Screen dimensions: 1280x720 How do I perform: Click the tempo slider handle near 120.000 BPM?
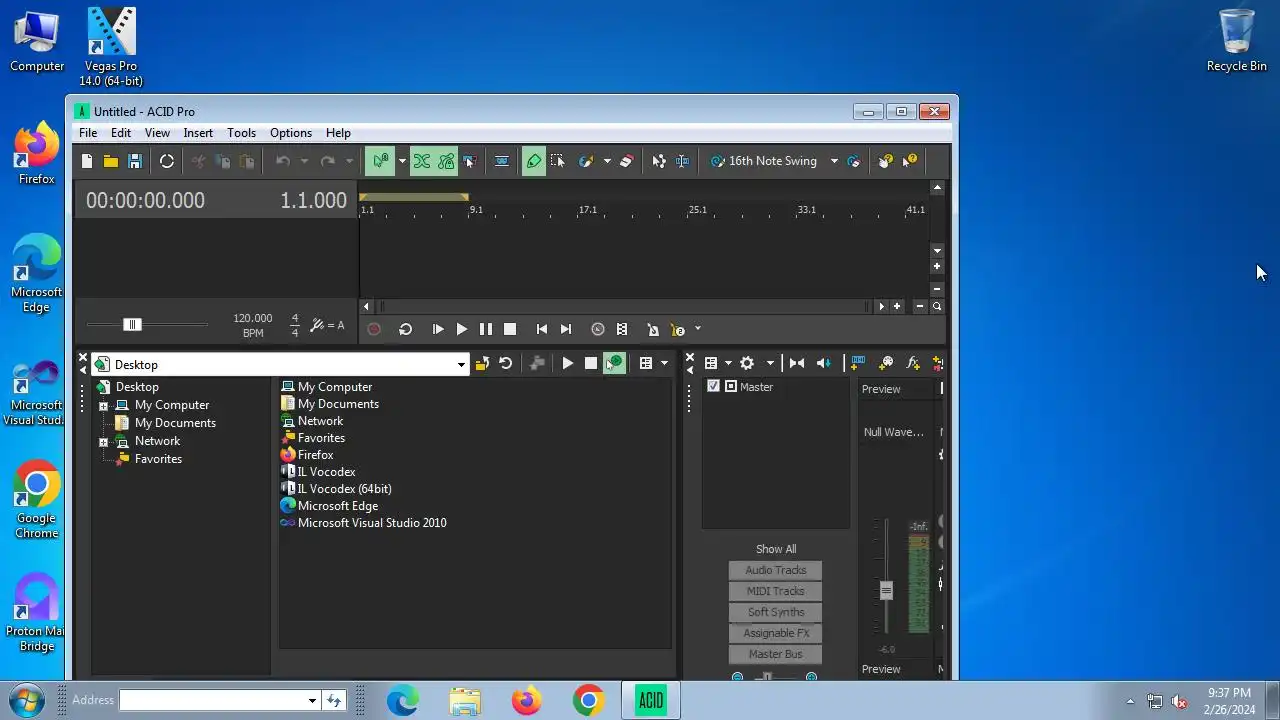click(132, 324)
